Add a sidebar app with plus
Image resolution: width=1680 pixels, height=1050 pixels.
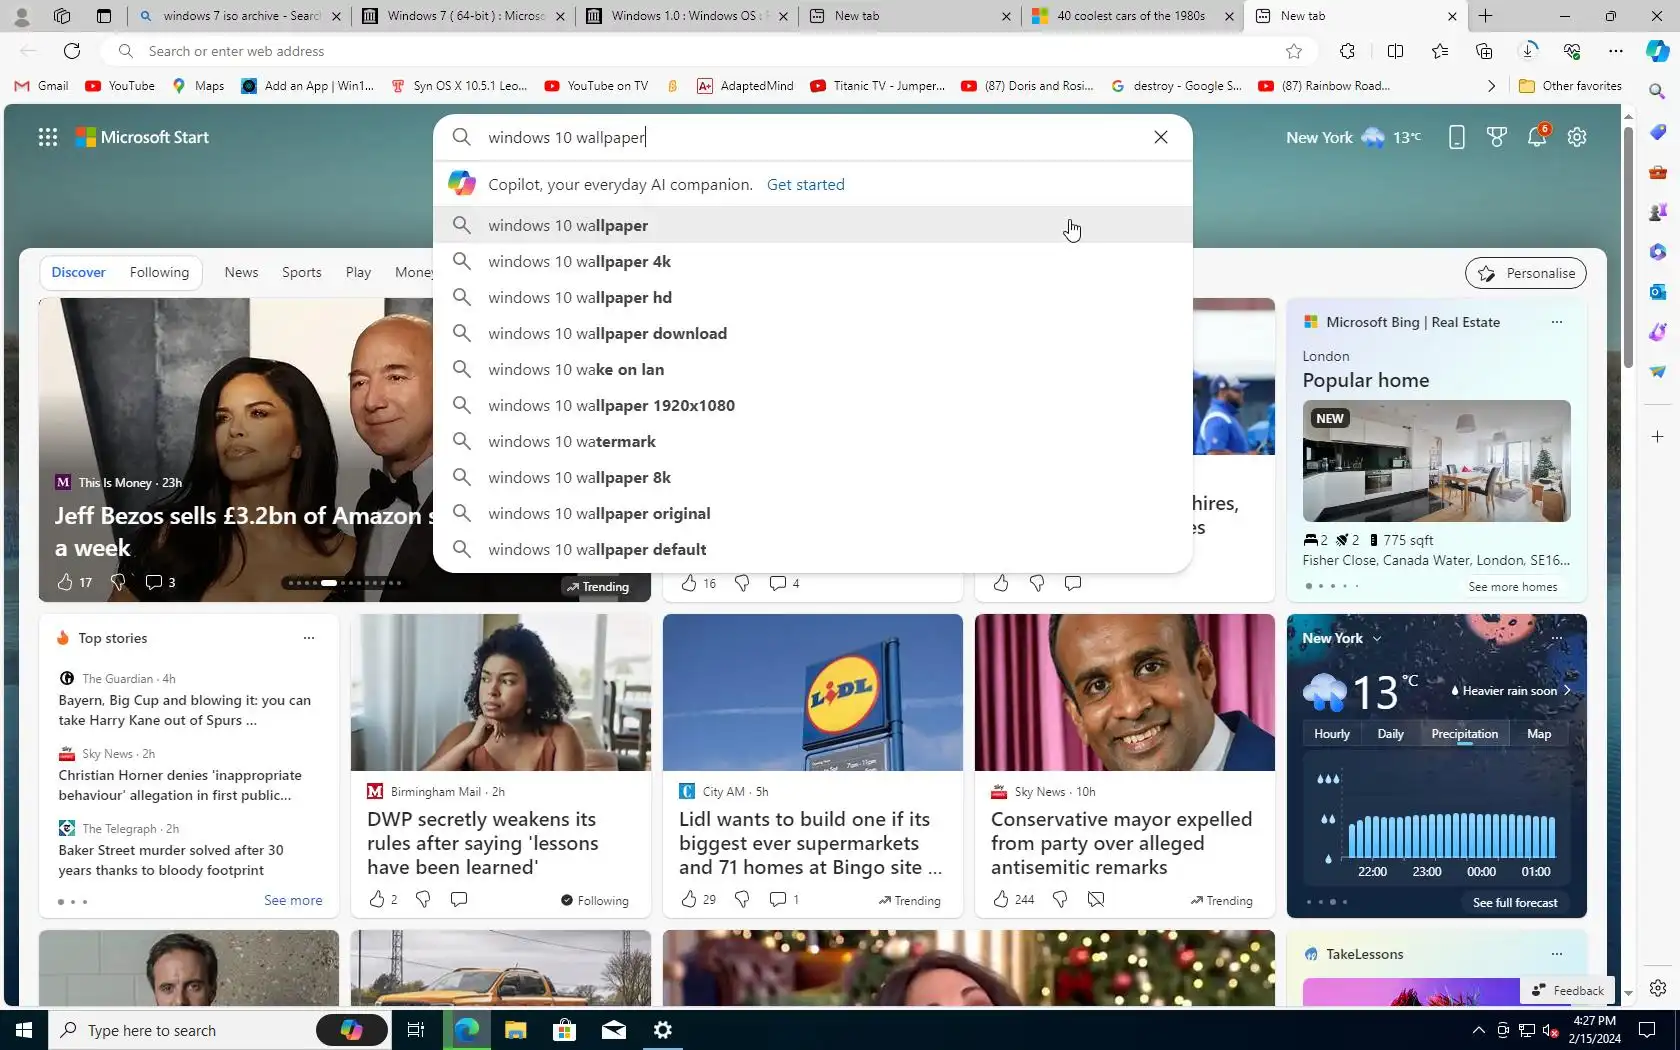coord(1657,437)
